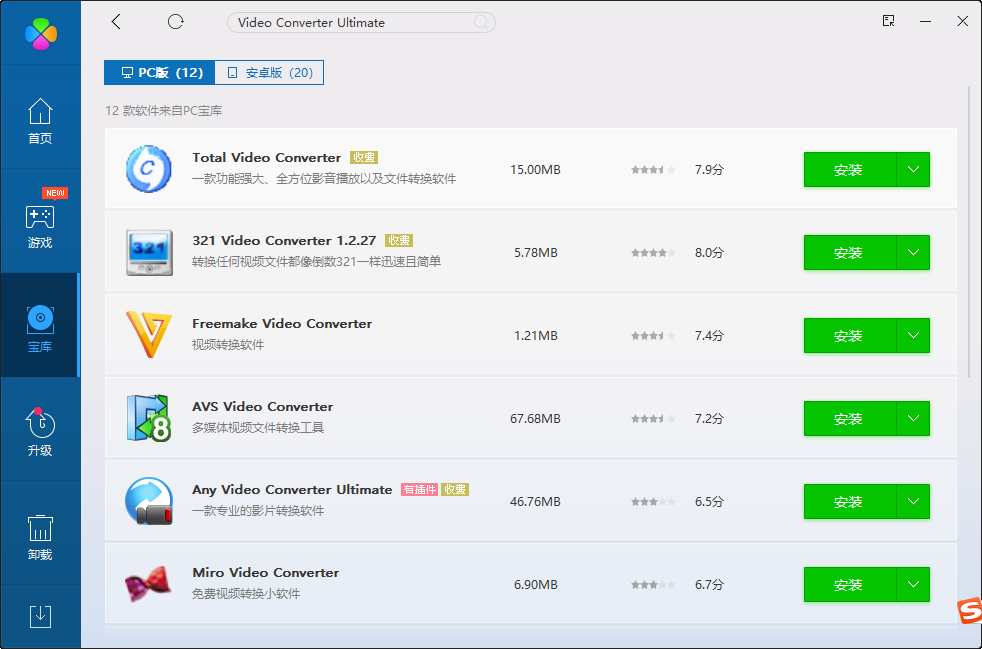Click the 15.00MB size text

tap(535, 170)
